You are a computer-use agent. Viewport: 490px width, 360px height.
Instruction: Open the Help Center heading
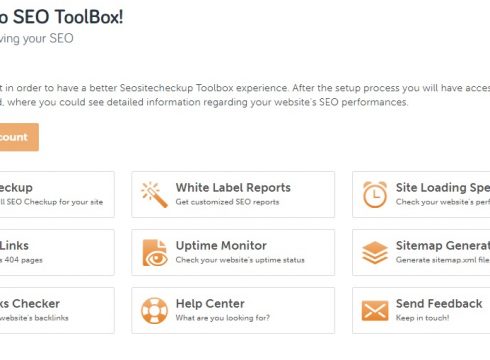pos(210,304)
